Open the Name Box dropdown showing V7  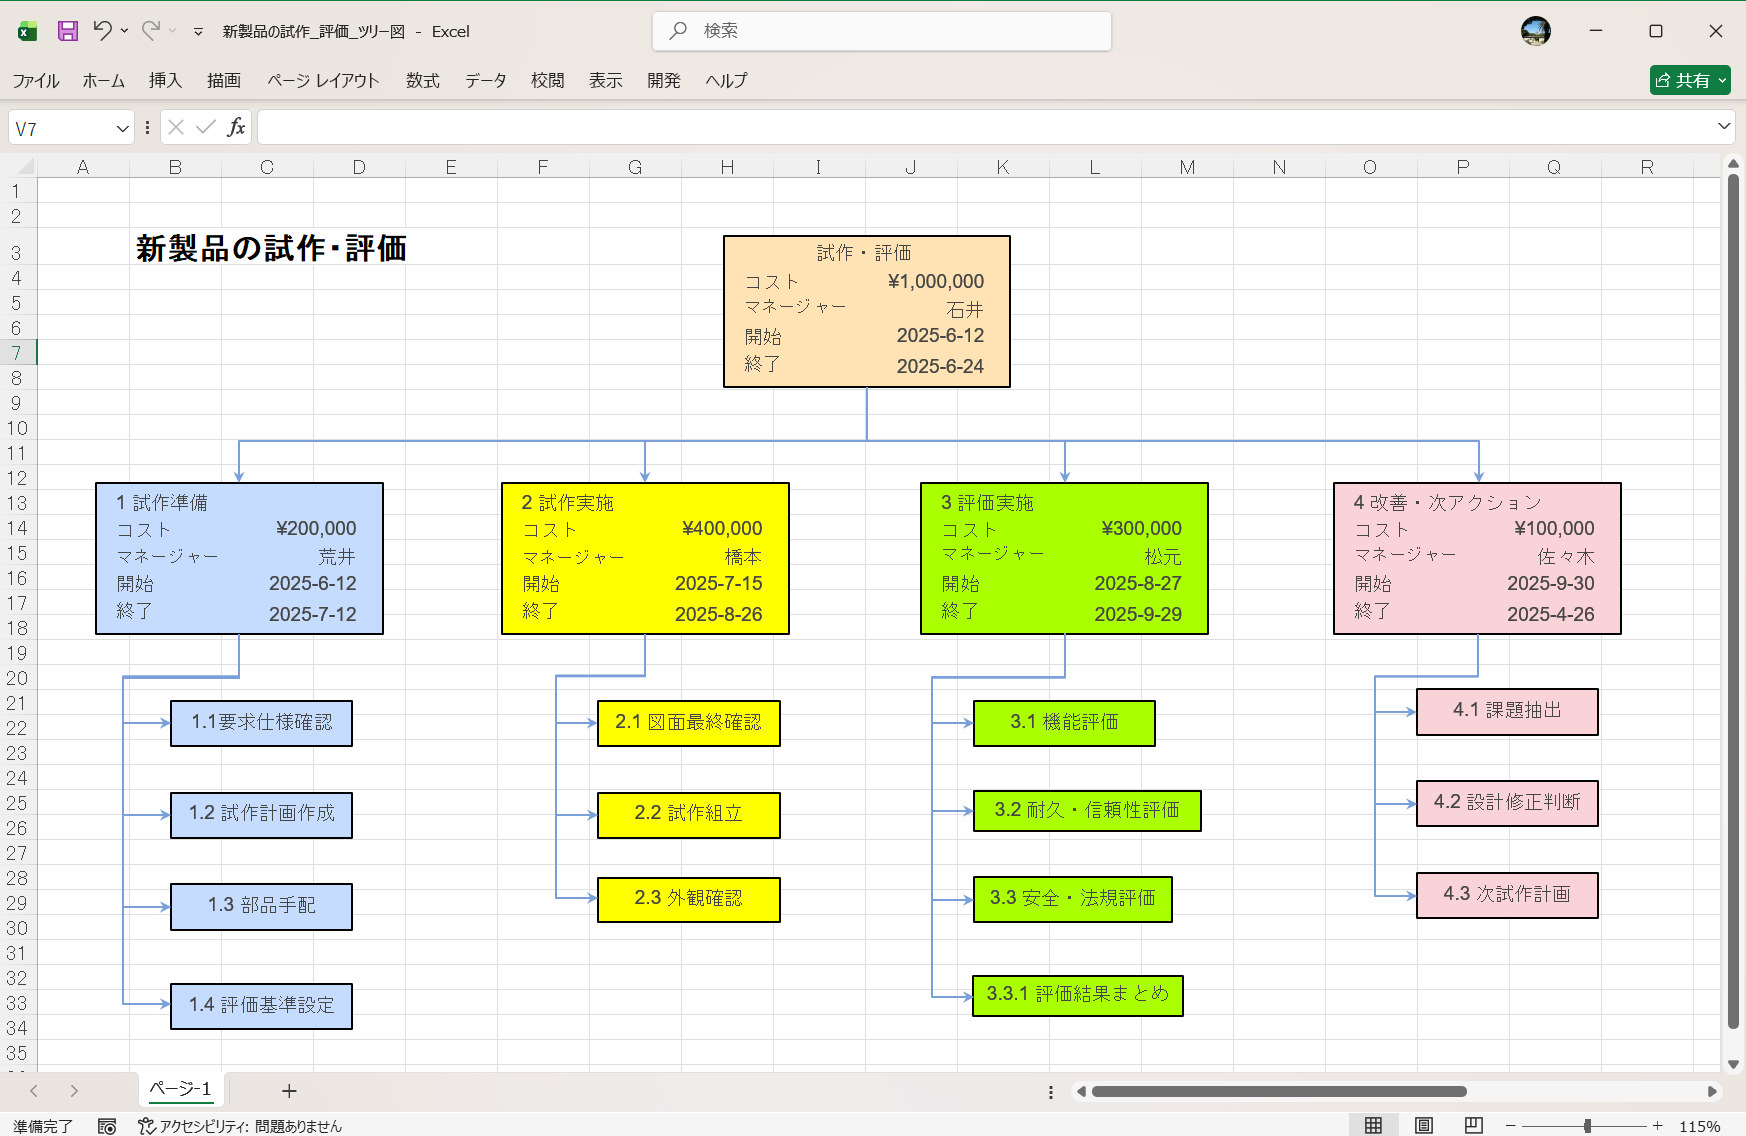124,127
